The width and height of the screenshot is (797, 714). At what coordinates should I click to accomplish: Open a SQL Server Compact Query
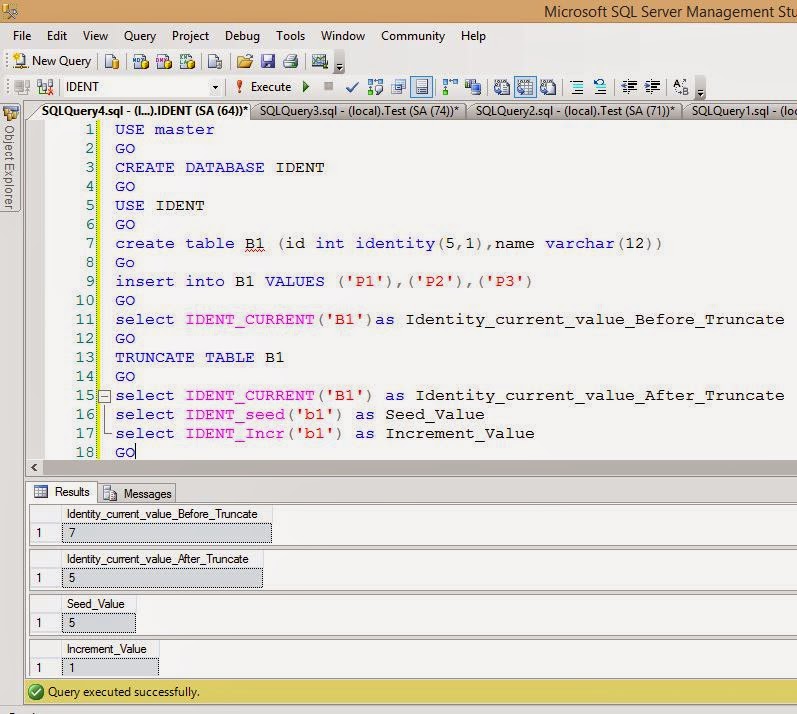click(x=215, y=61)
